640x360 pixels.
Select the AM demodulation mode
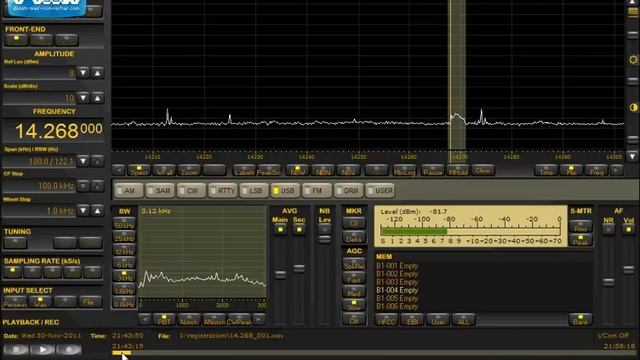[x=128, y=191]
